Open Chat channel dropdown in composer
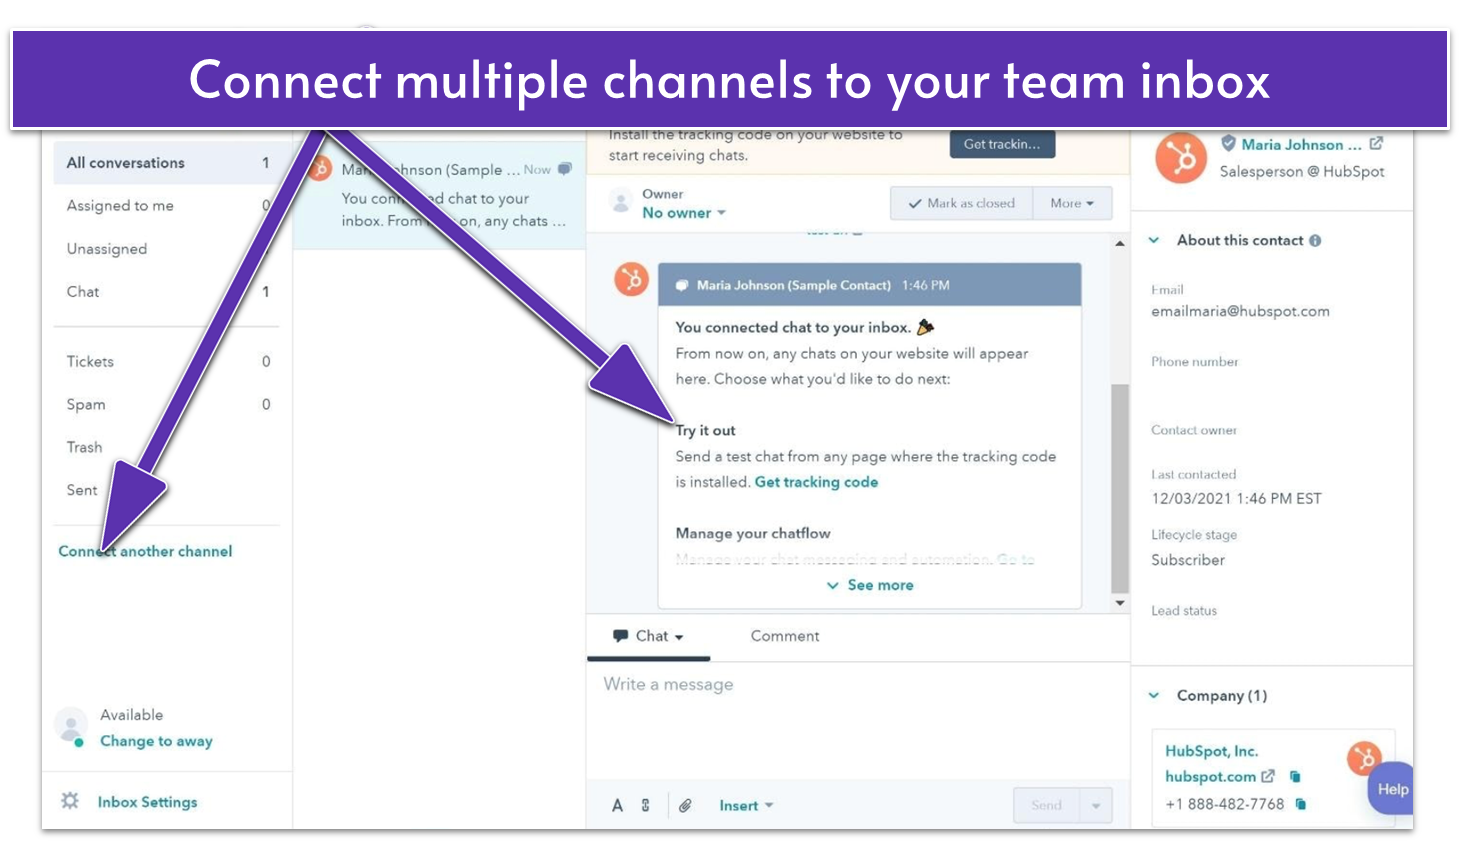The height and width of the screenshot is (842, 1460). click(x=649, y=636)
